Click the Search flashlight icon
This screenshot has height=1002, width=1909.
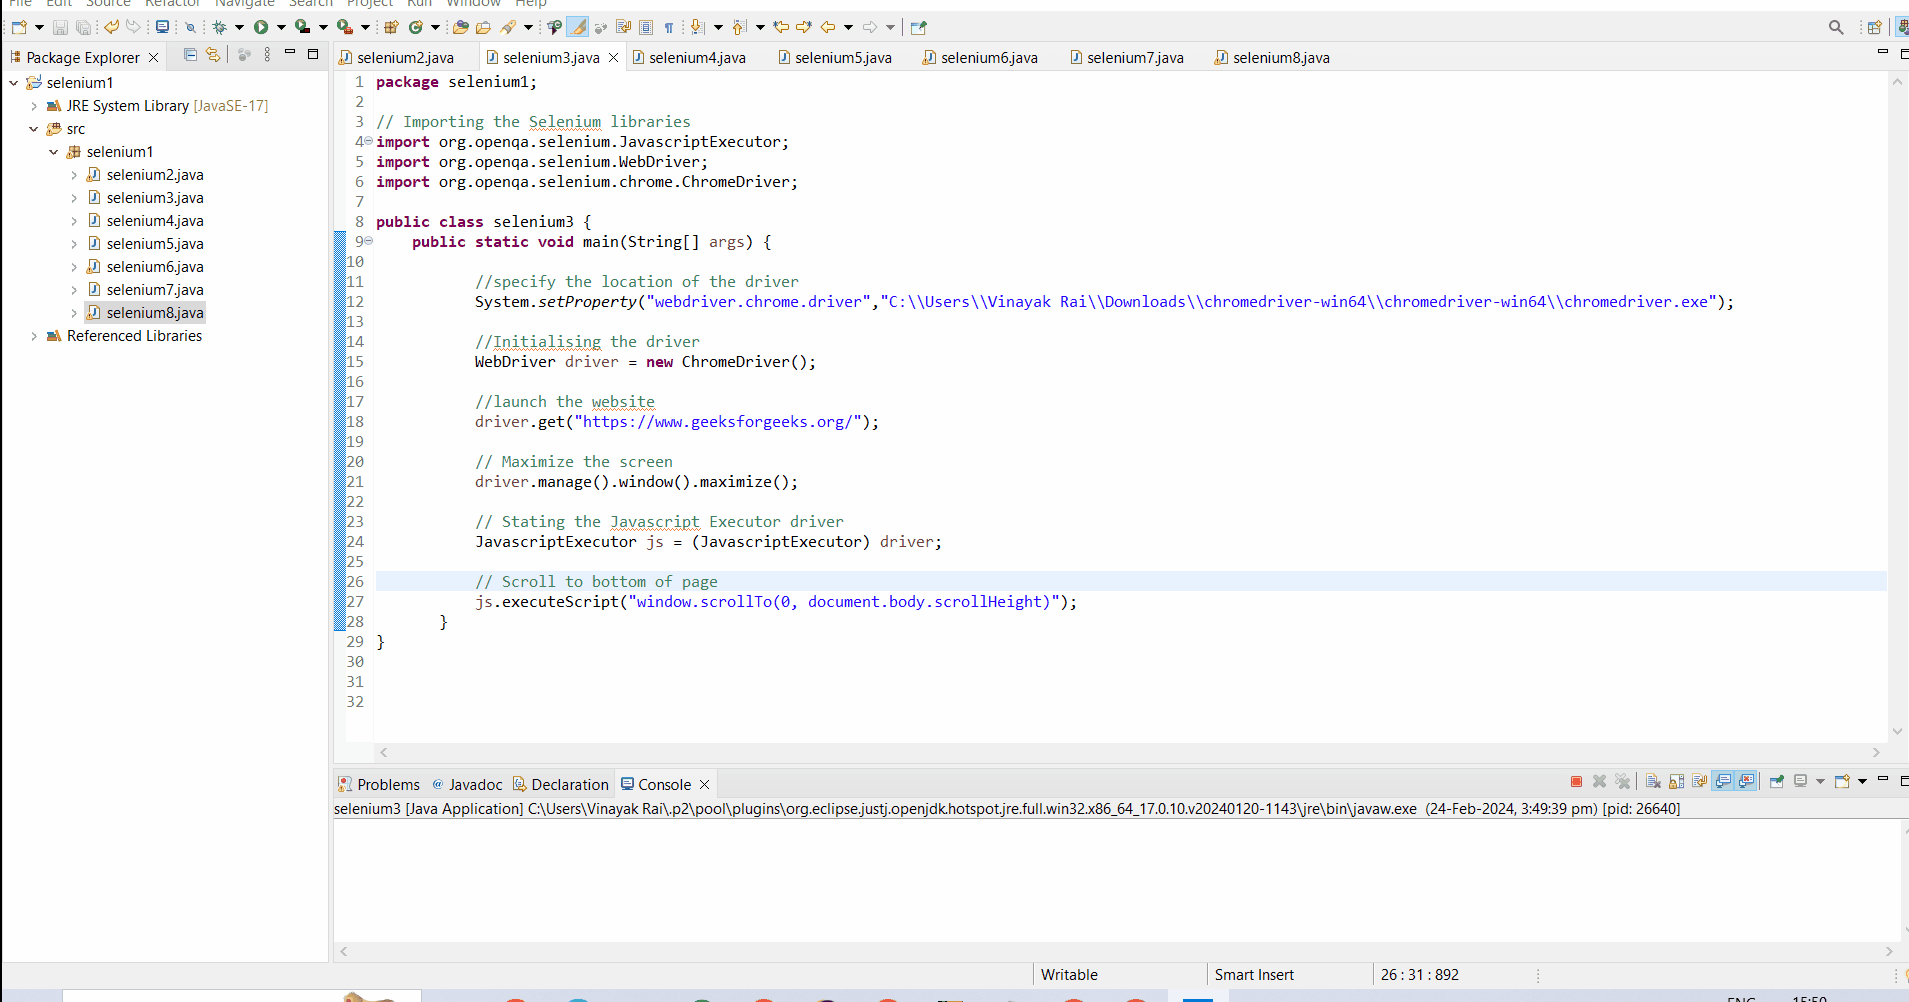click(508, 27)
